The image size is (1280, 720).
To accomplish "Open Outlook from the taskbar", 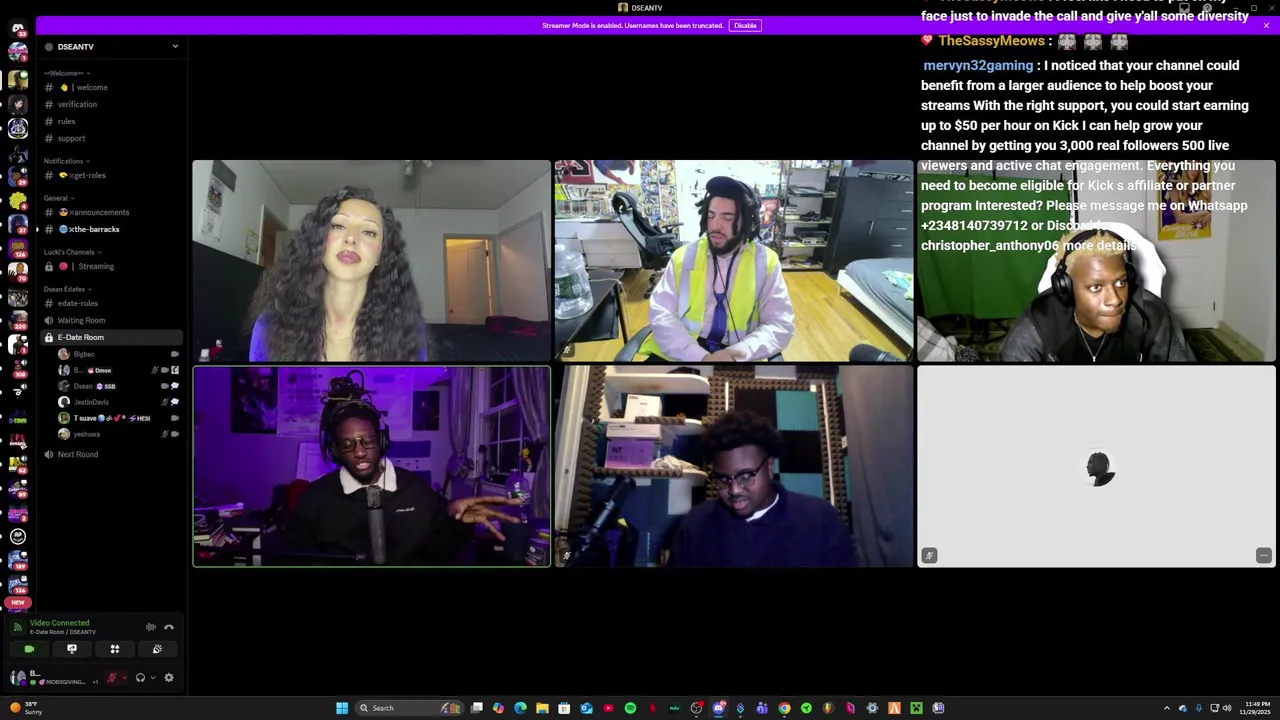I will point(586,708).
